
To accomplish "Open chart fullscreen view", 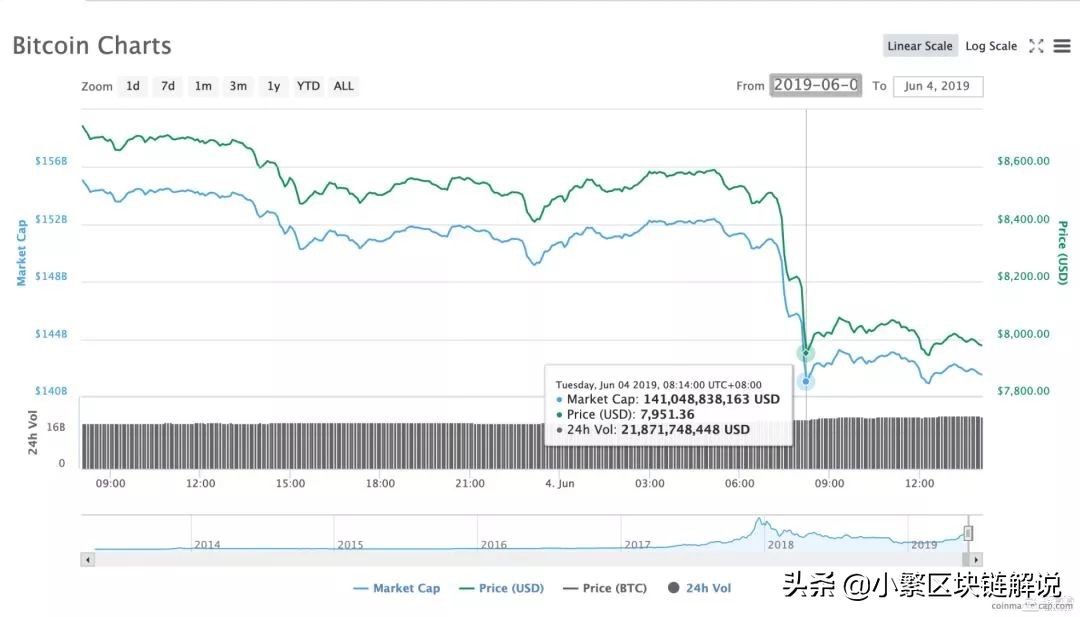I will pyautogui.click(x=1036, y=45).
